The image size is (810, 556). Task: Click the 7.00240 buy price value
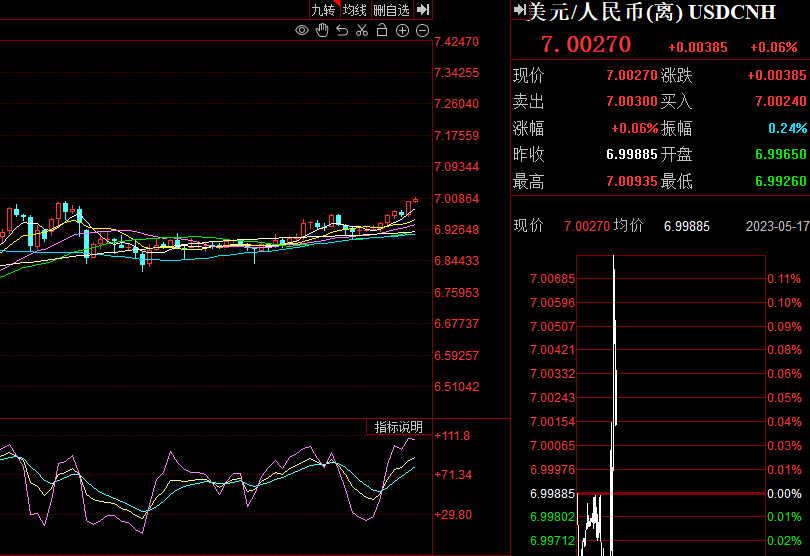click(780, 101)
